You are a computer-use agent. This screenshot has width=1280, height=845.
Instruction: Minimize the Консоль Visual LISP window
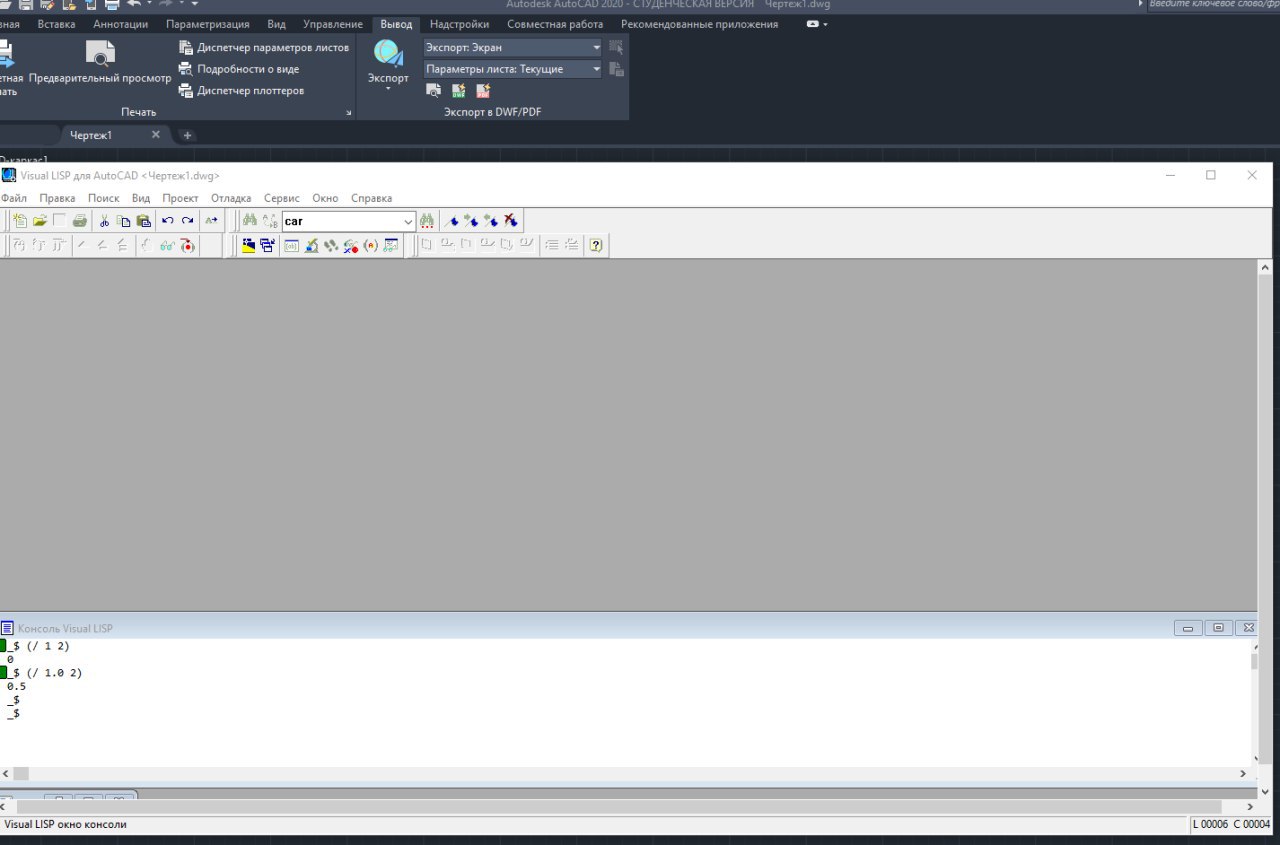pos(1189,628)
